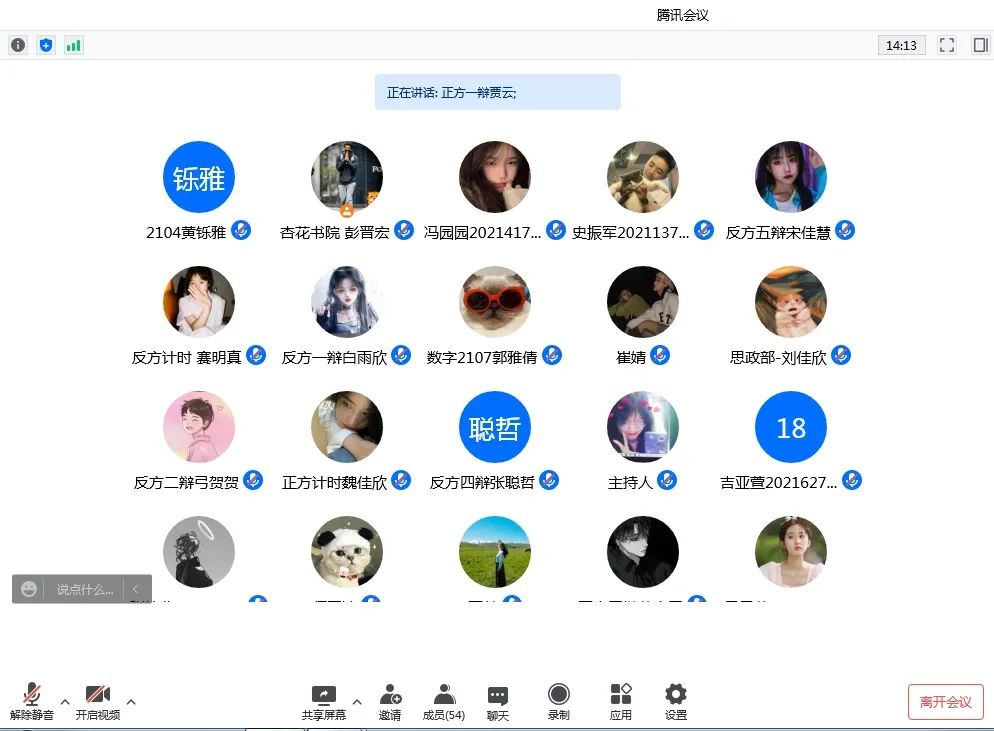Select the green grassland avatar
The width and height of the screenshot is (994, 731).
pyautogui.click(x=495, y=552)
